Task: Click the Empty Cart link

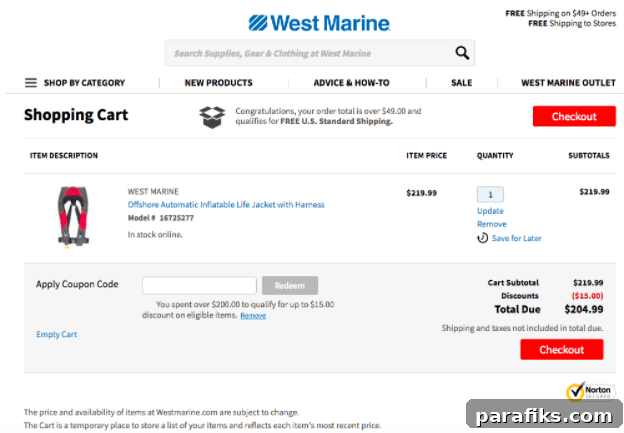Action: 57,334
